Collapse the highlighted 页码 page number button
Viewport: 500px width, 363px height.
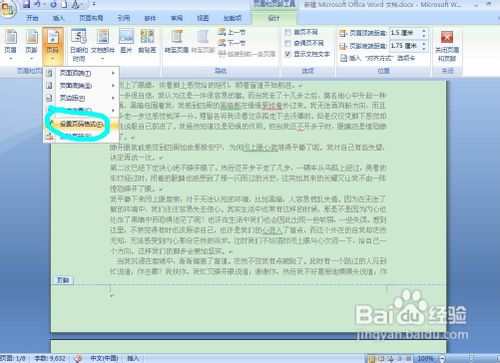click(x=53, y=45)
